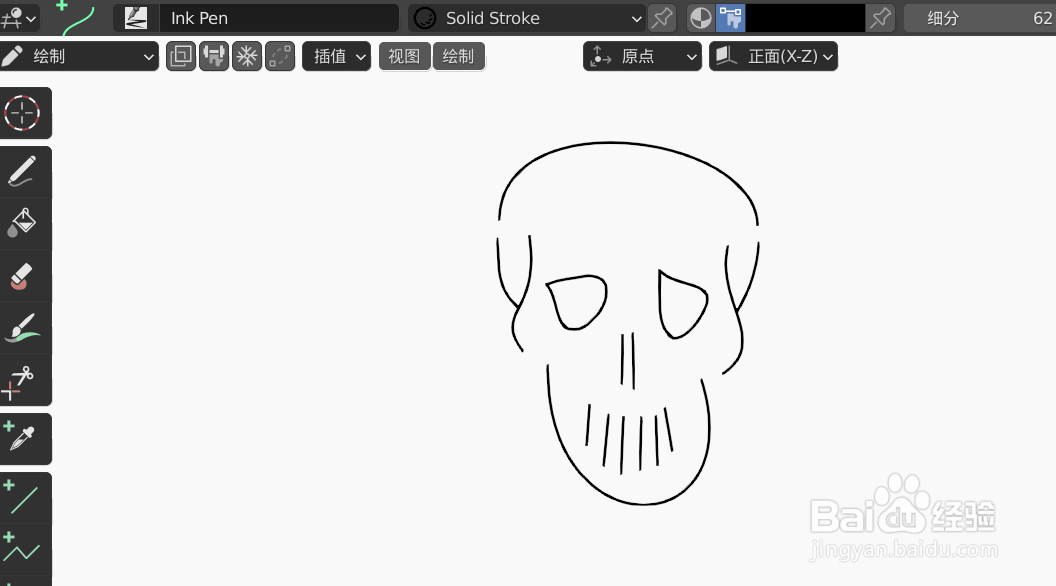Select the Cursor tool in left toolbar
The width and height of the screenshot is (1056, 586).
[x=23, y=113]
